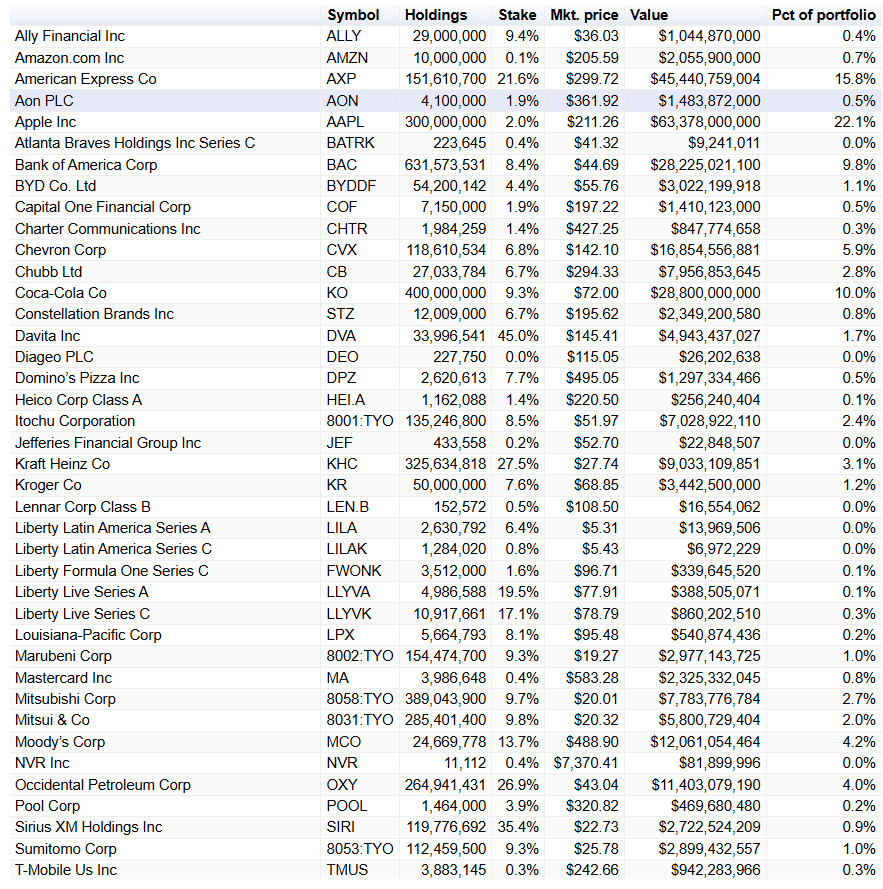Select the Davita Inc 45.0% stake cell
The height and width of the screenshot is (889, 883).
[518, 336]
